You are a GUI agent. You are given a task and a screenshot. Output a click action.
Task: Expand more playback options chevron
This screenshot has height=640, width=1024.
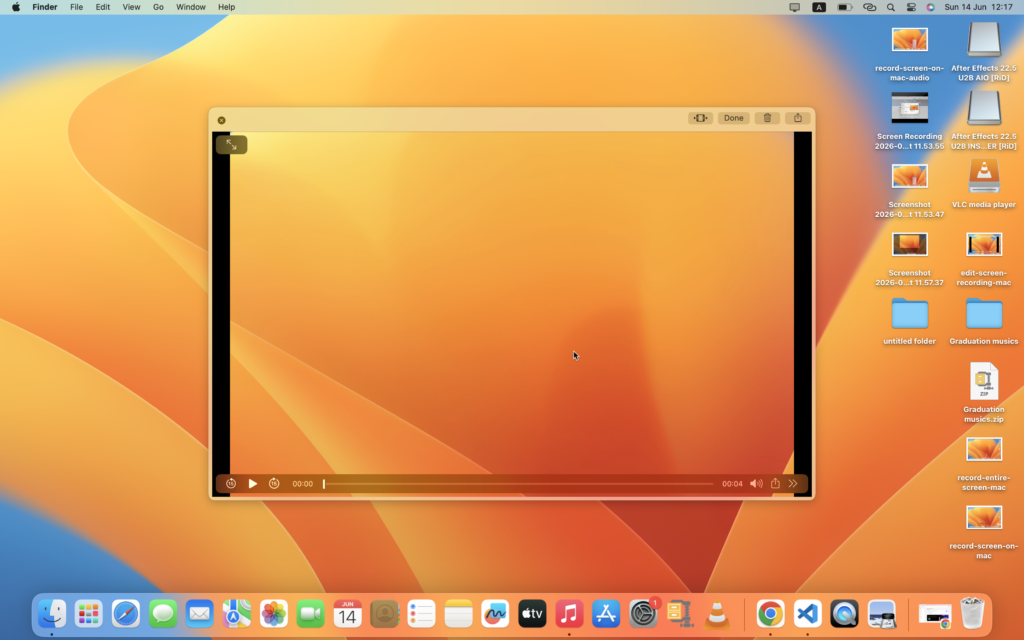793,484
